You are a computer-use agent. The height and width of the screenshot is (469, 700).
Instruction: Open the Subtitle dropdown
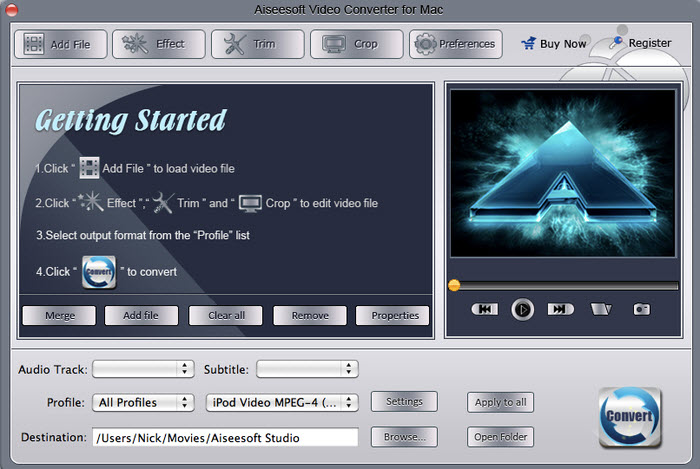click(x=307, y=369)
